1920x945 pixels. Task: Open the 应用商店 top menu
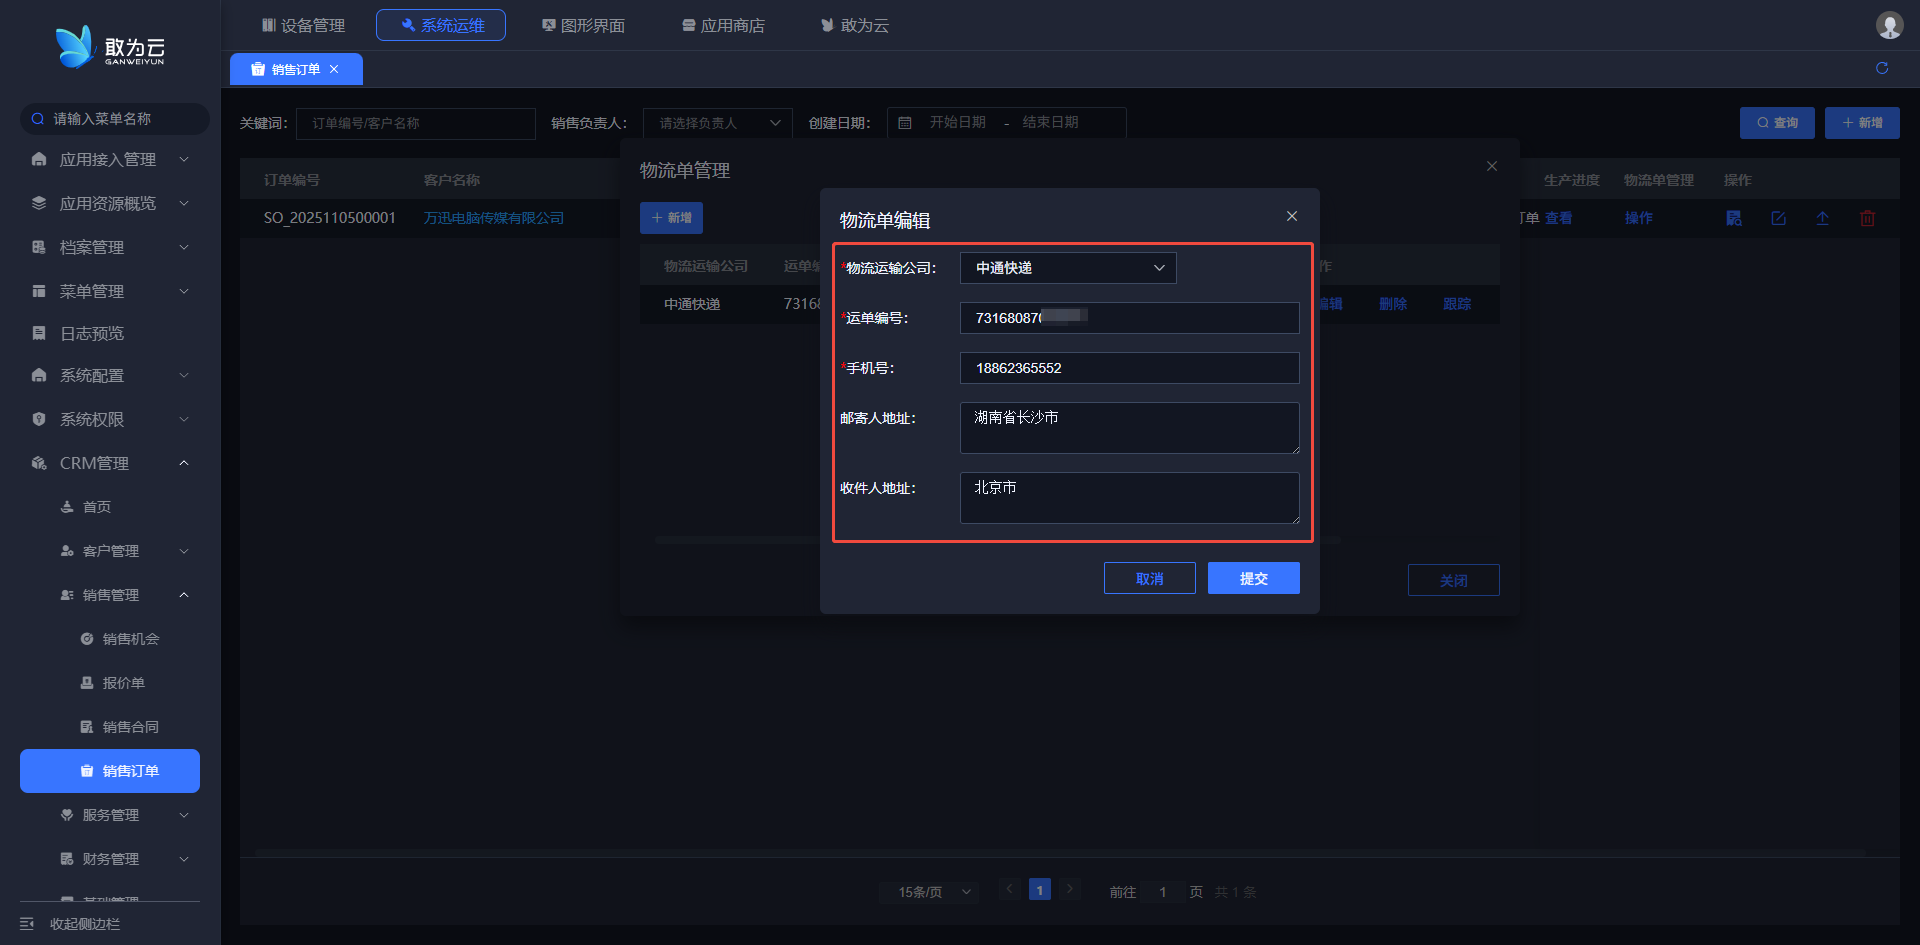point(723,25)
